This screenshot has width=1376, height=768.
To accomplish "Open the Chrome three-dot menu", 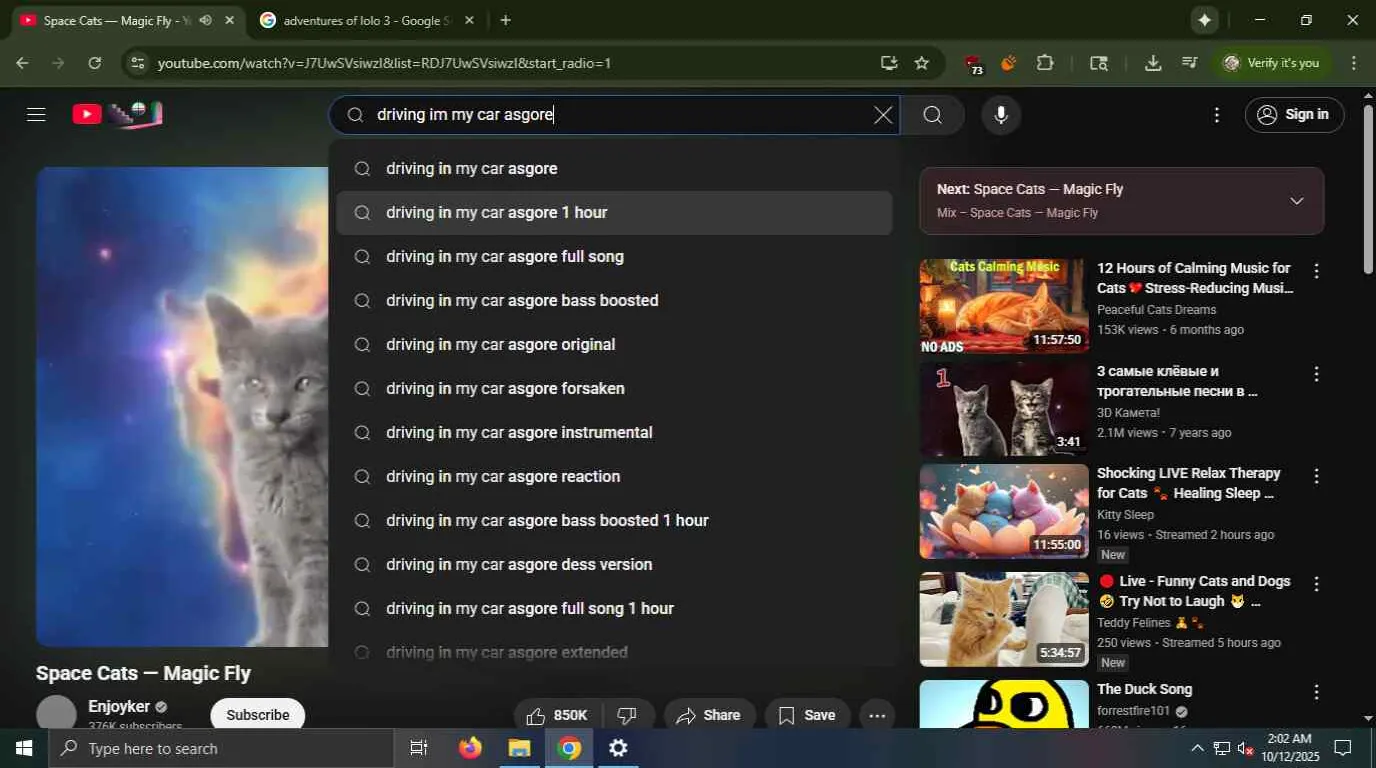I will pos(1354,63).
